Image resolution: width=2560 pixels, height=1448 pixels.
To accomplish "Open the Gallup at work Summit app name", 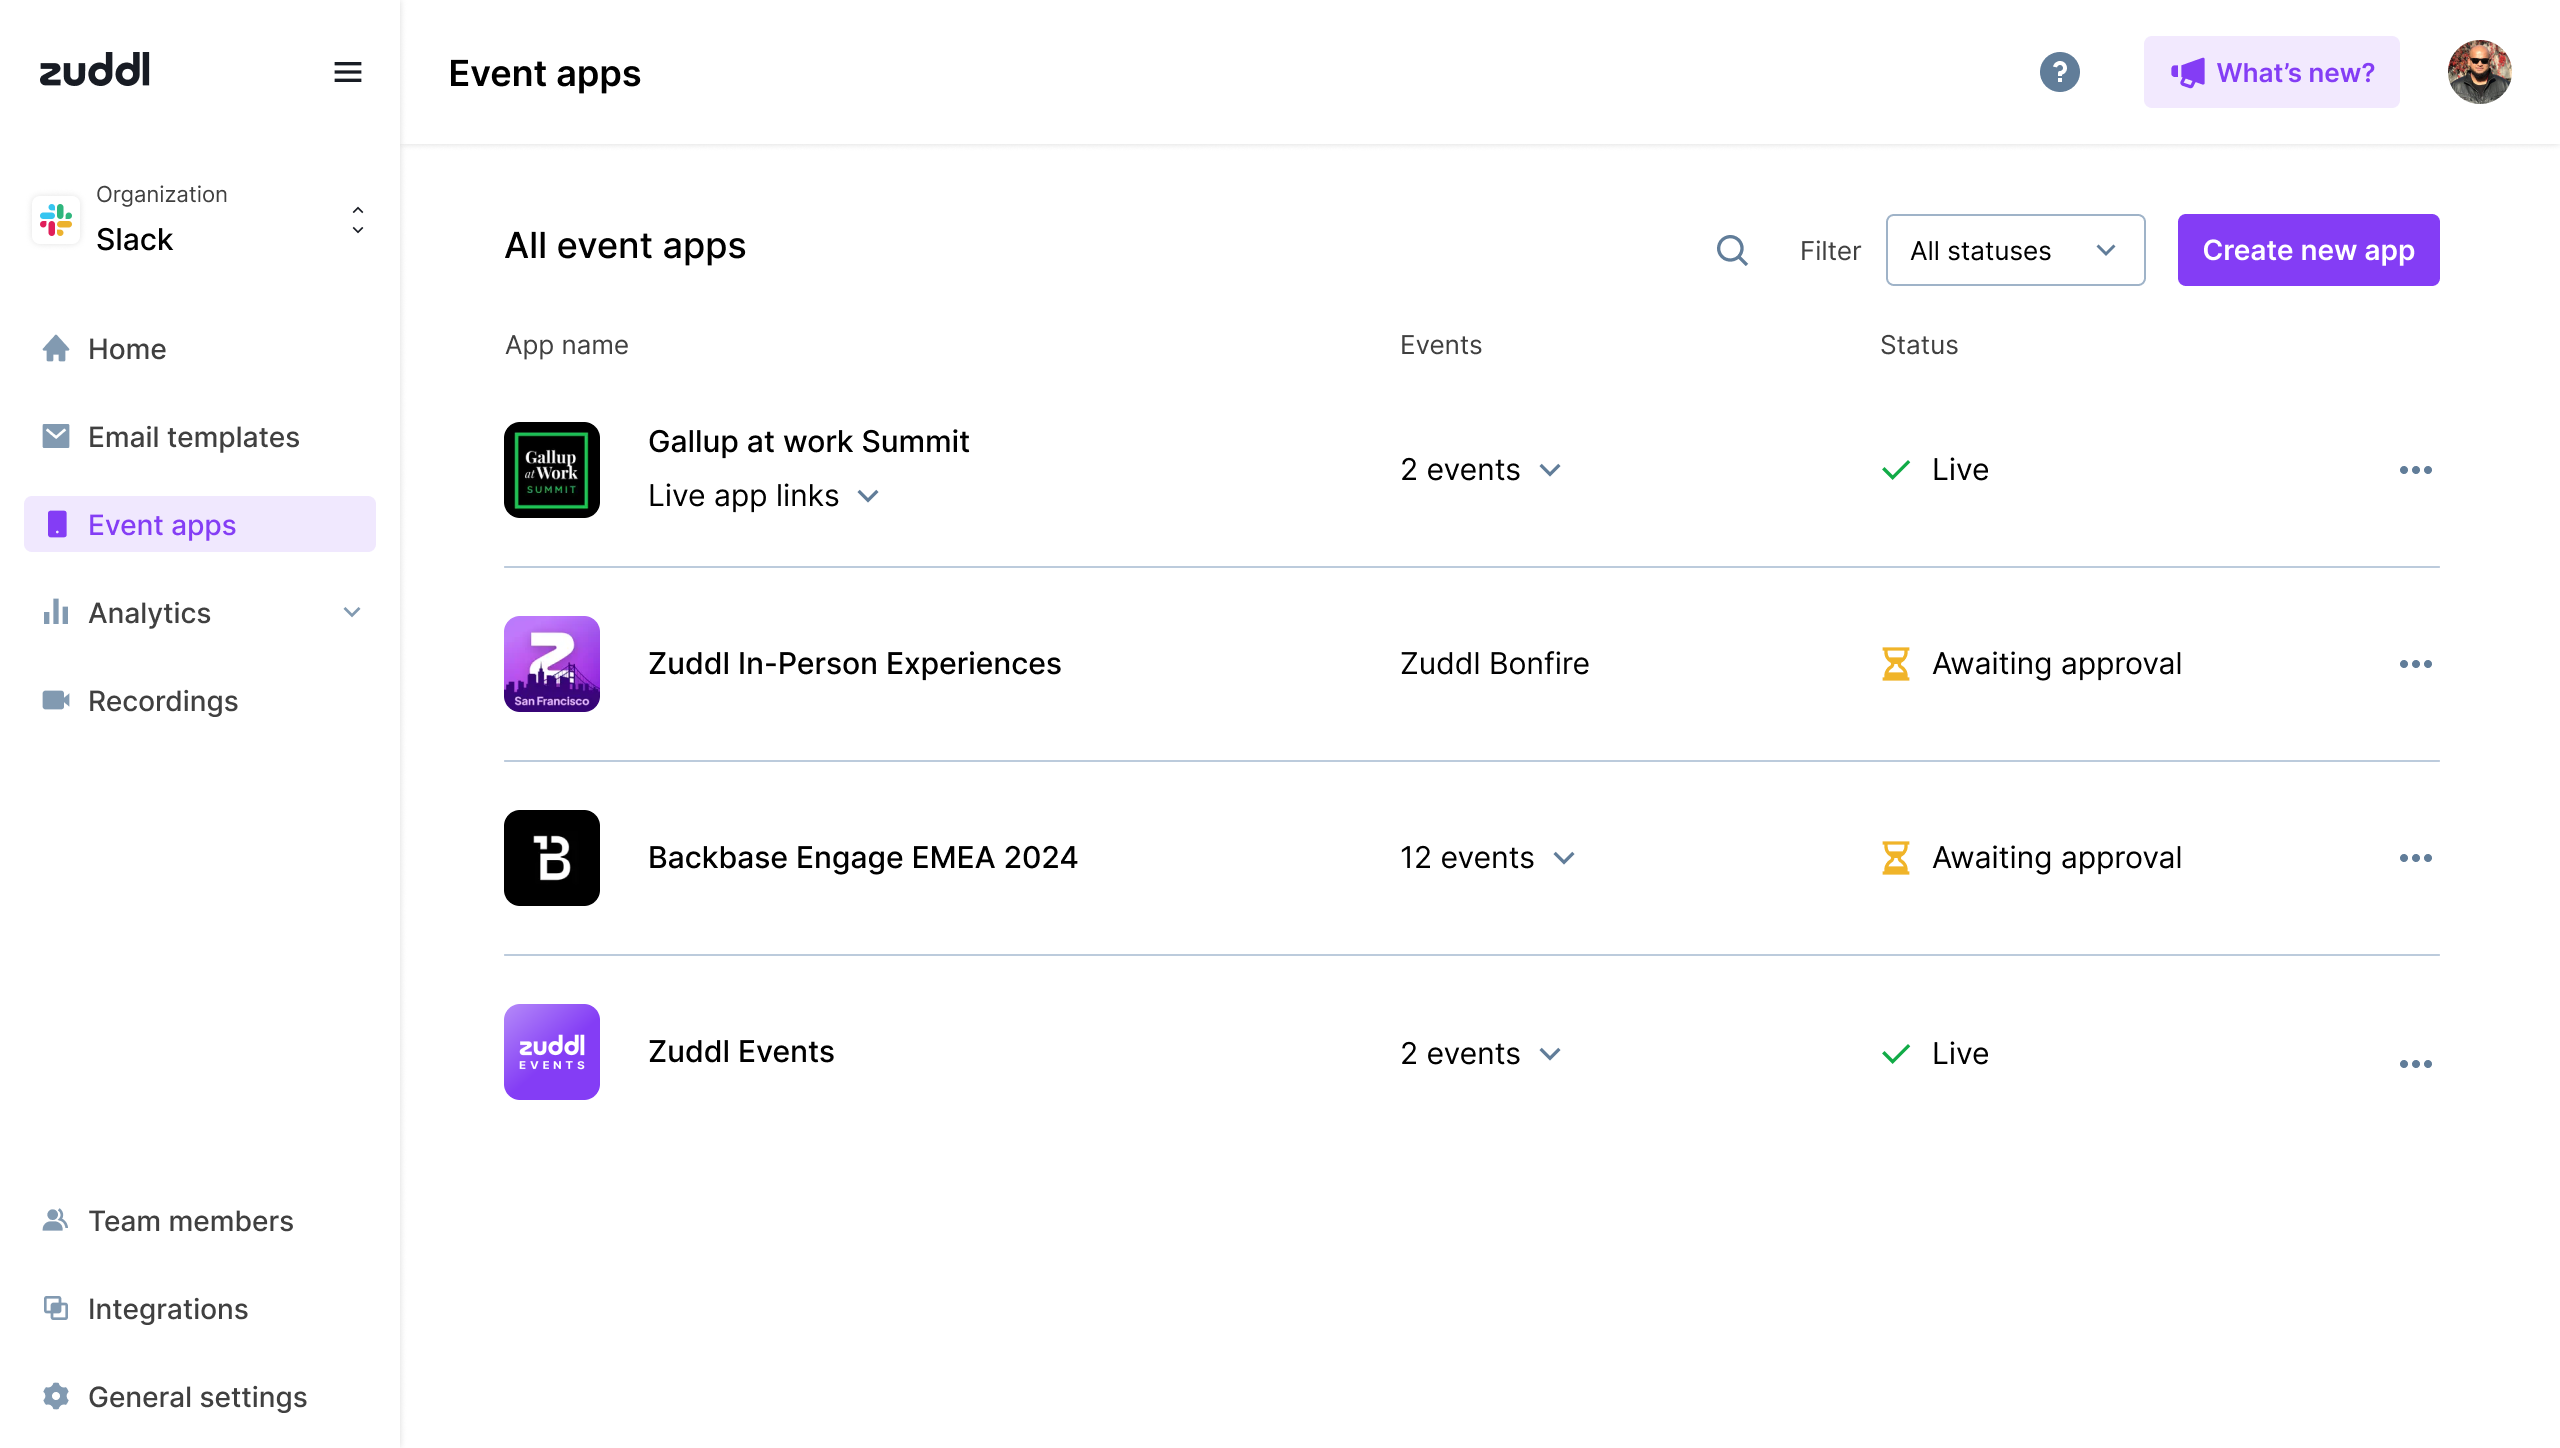I will click(x=808, y=441).
